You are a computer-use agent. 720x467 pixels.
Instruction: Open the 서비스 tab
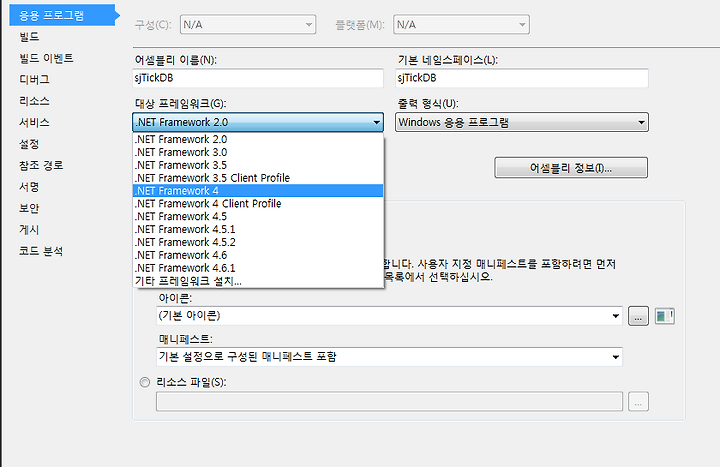pyautogui.click(x=34, y=123)
